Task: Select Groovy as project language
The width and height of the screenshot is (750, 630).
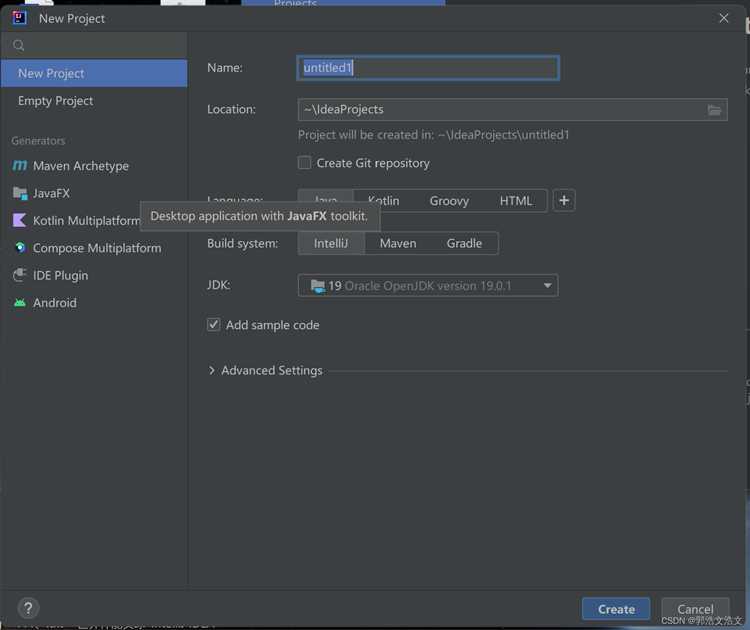Action: click(449, 201)
